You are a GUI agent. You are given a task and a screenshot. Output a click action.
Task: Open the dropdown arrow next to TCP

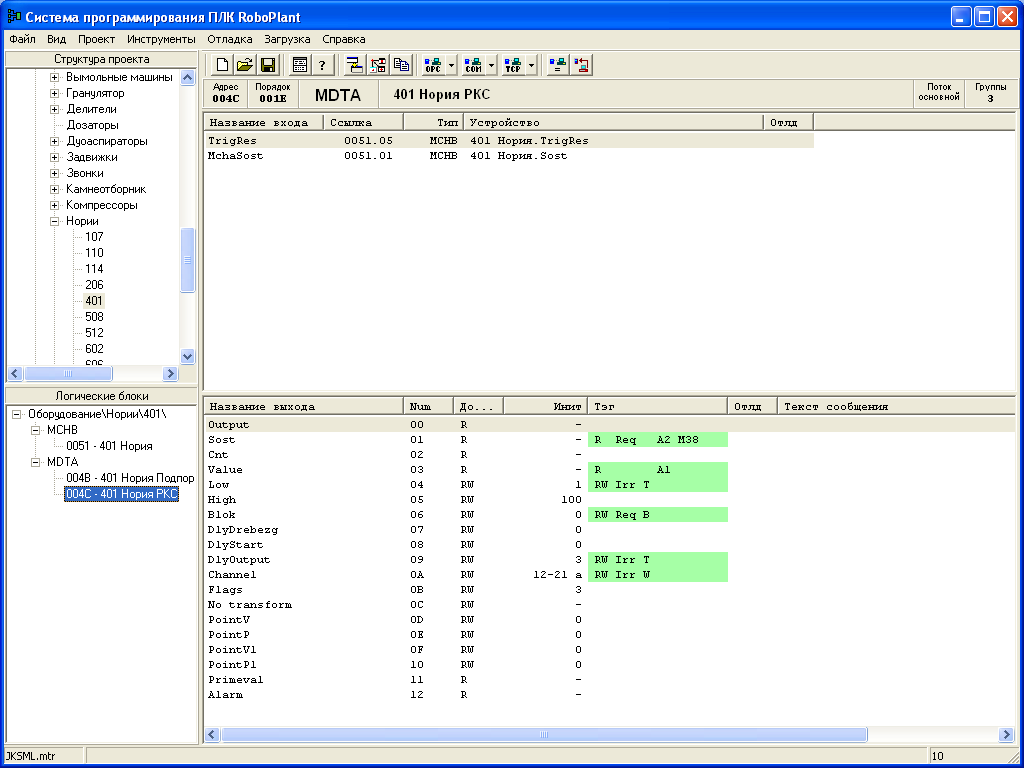coord(532,65)
